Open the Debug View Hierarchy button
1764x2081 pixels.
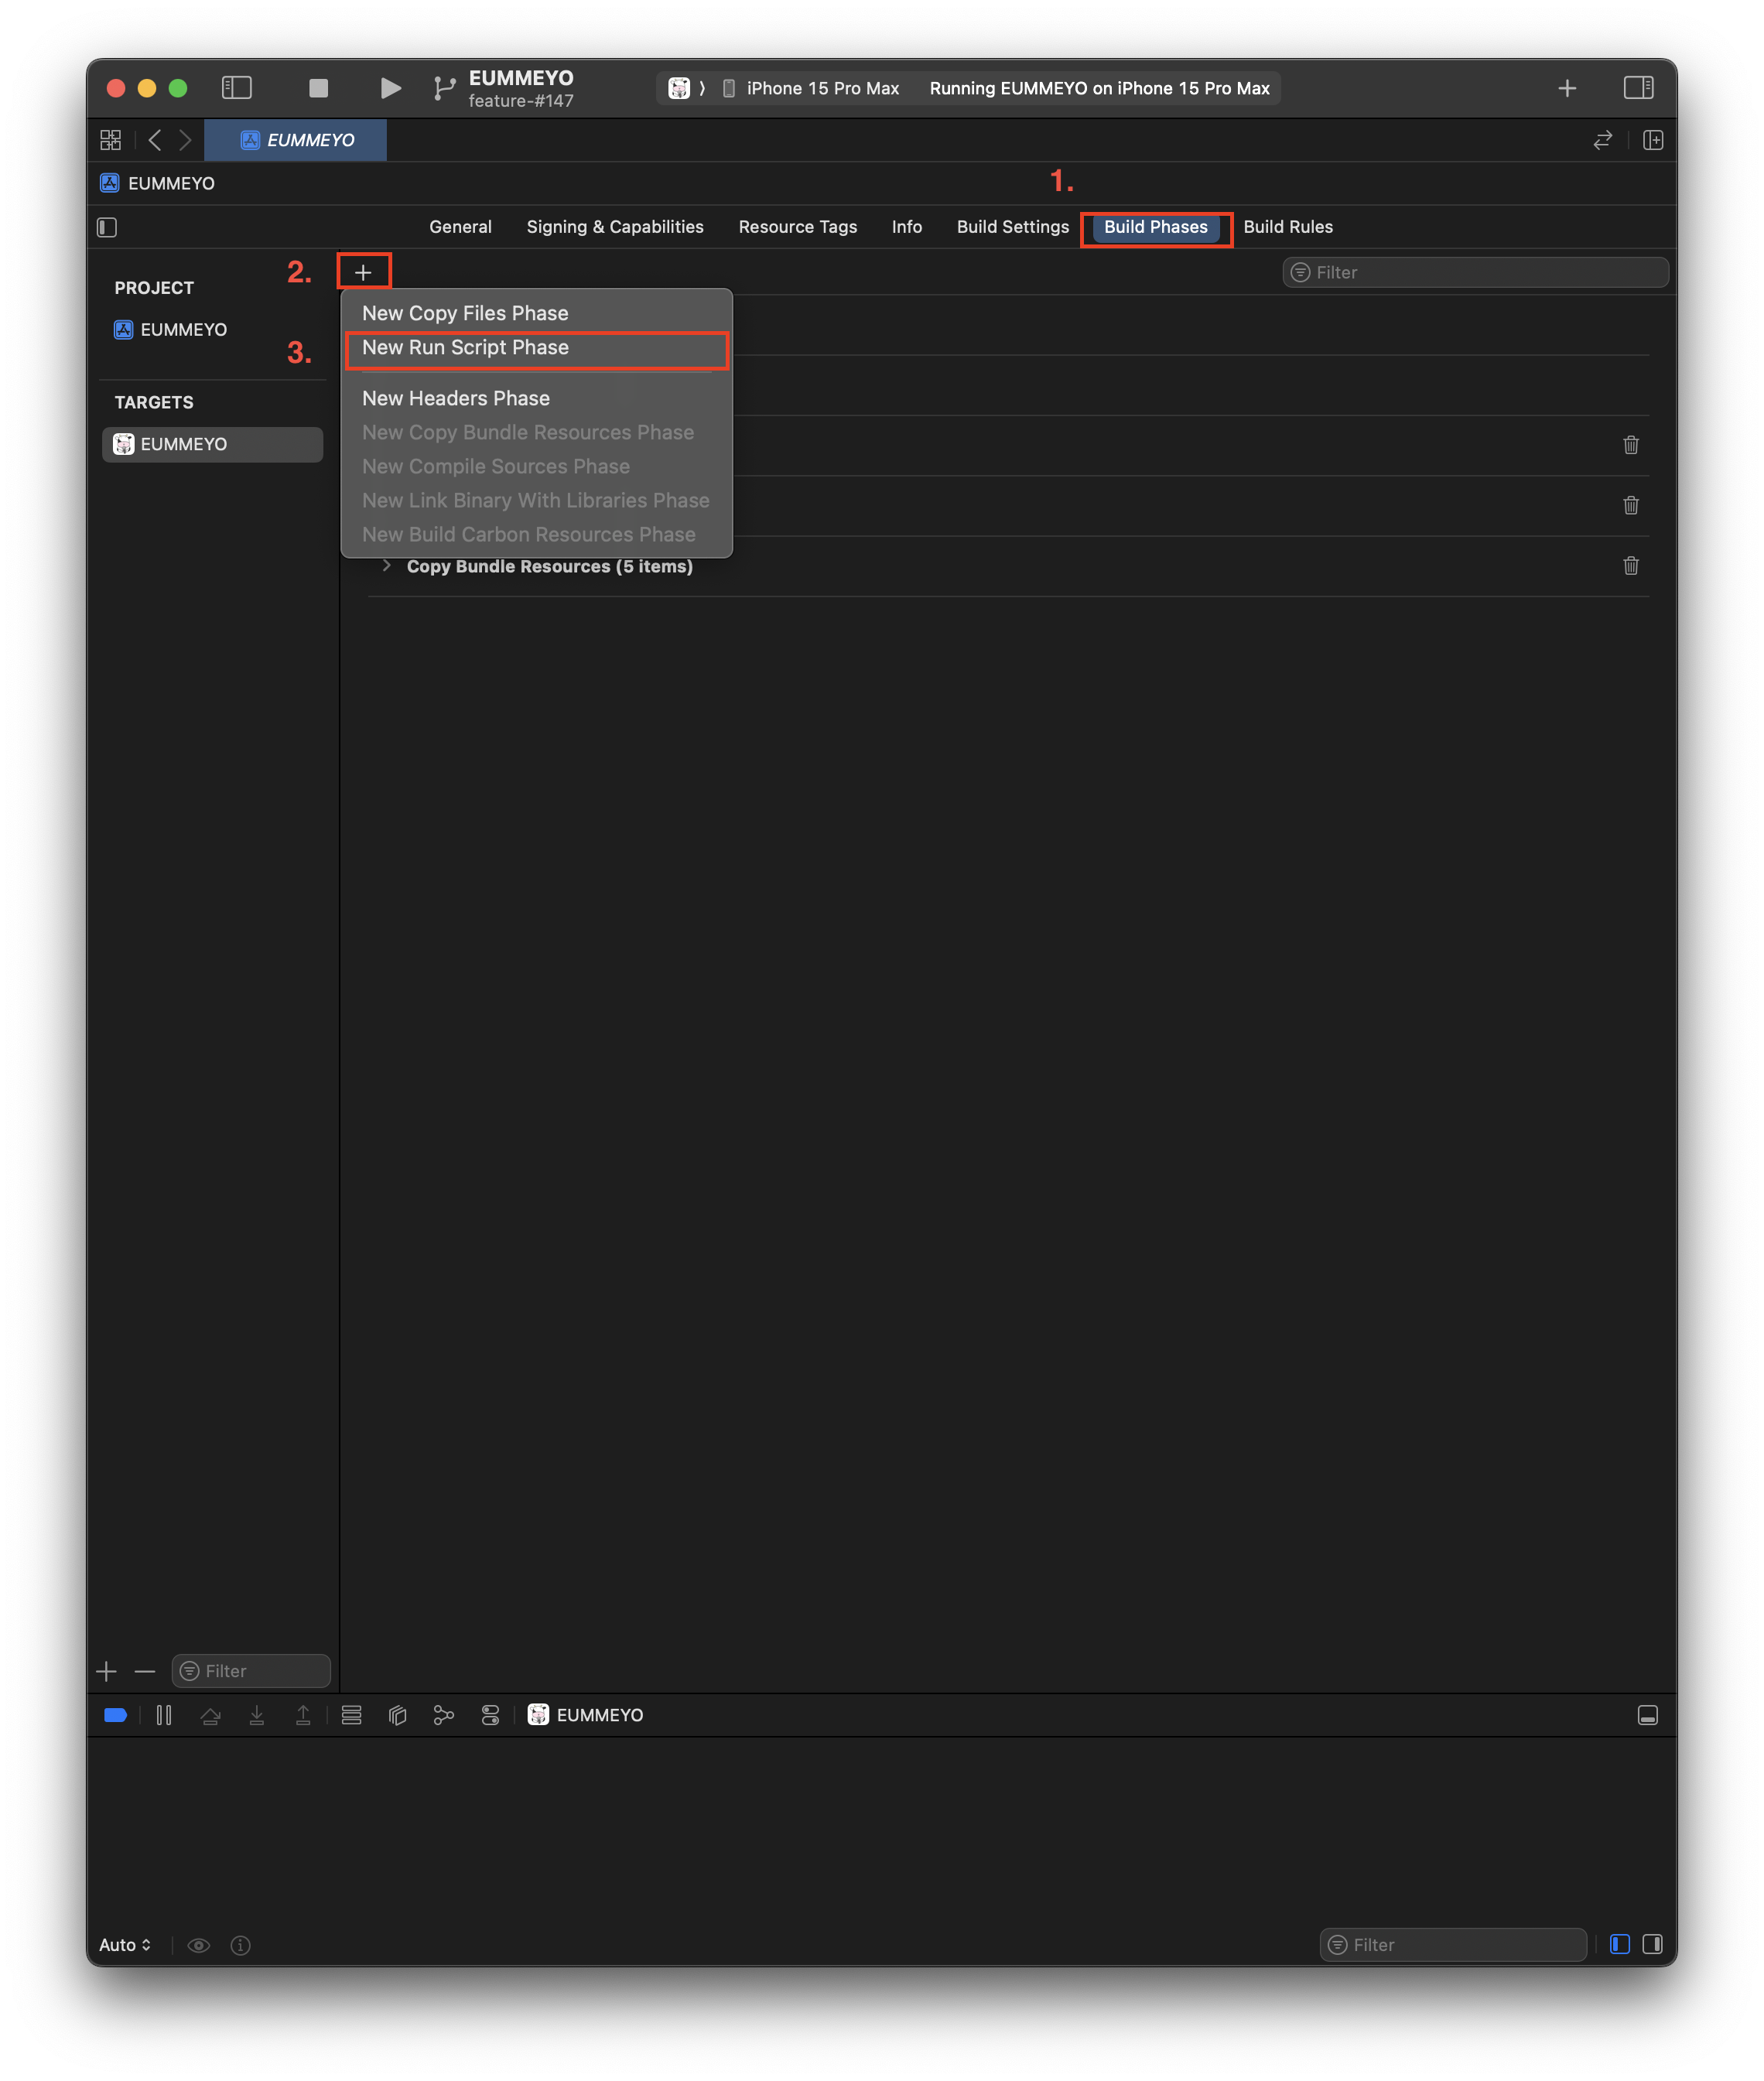tap(398, 1715)
